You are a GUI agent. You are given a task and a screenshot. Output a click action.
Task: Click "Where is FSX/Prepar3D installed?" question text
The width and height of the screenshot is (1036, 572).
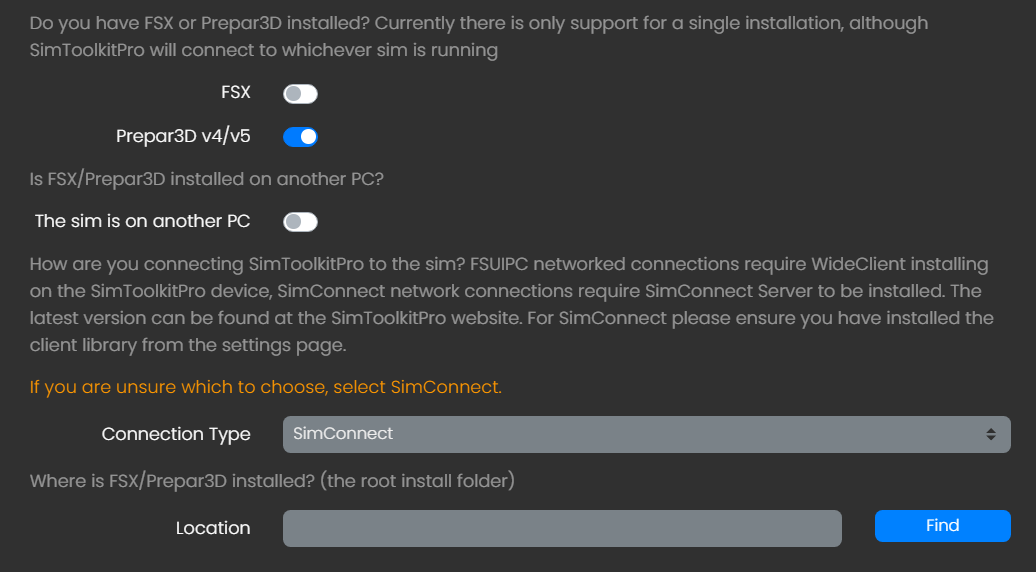point(272,481)
